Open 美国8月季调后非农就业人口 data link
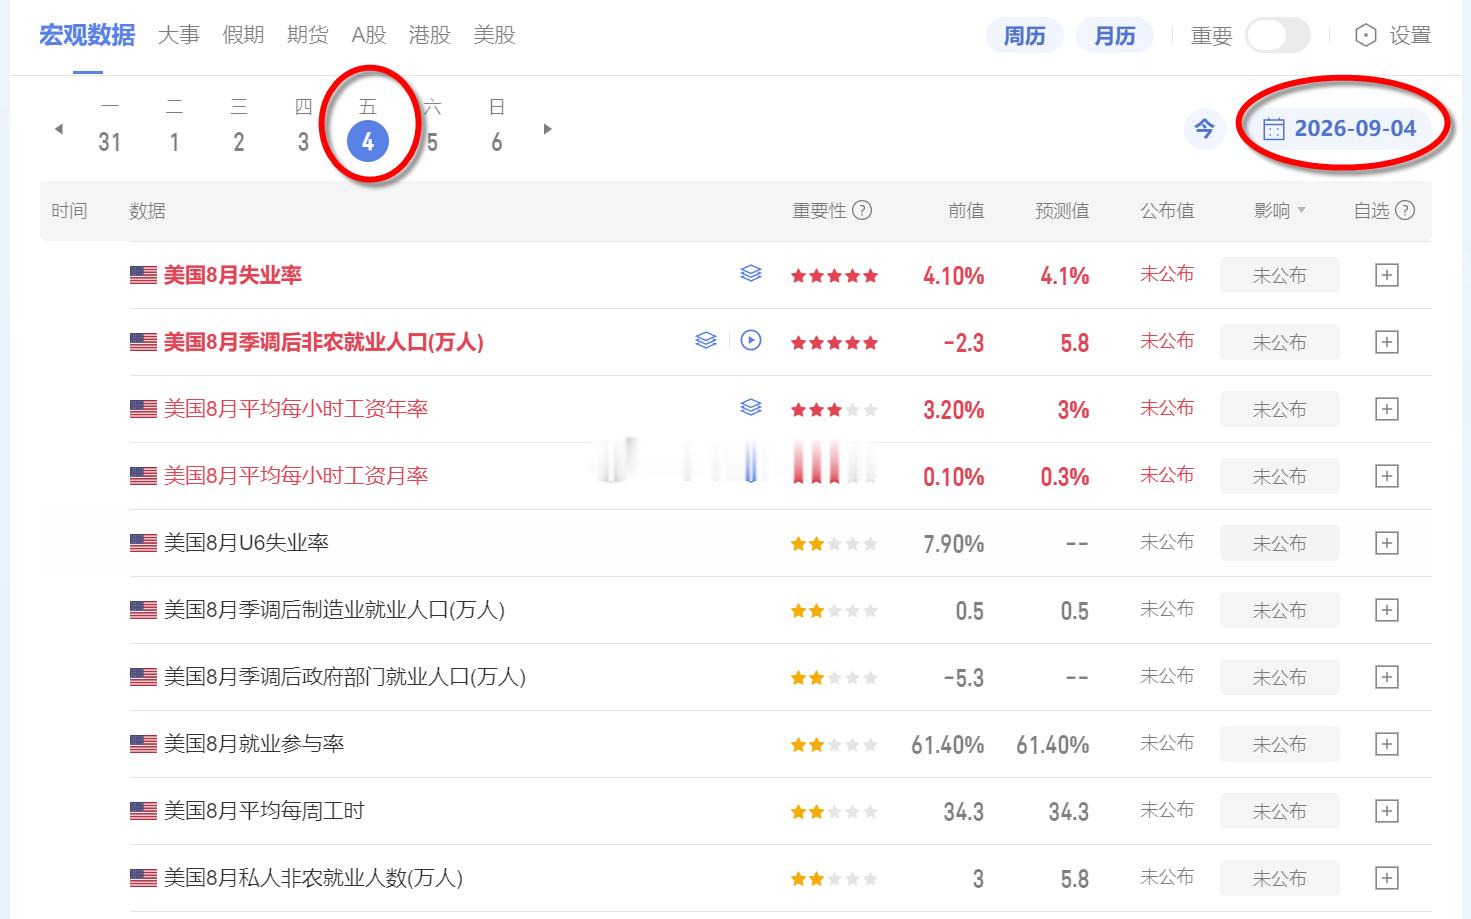The width and height of the screenshot is (1471, 919). tap(323, 342)
